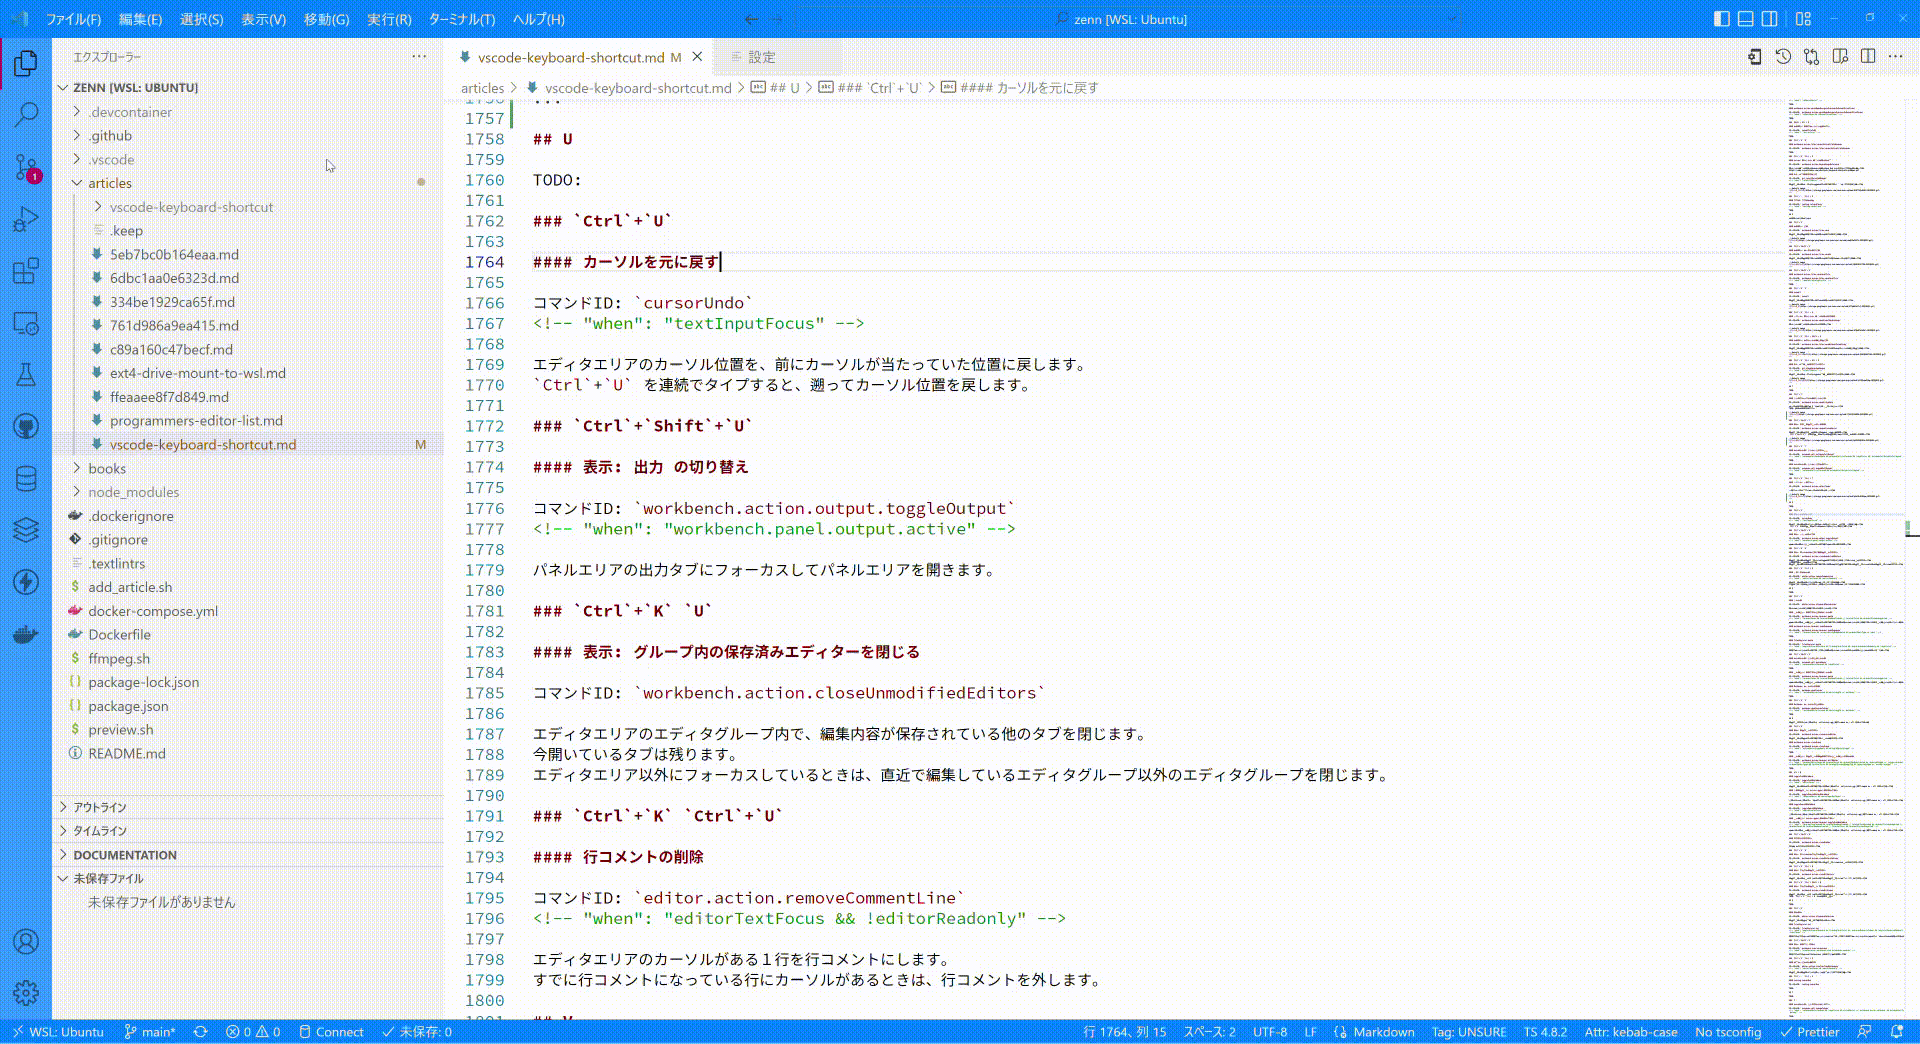Click Prettier in the status bar
The height and width of the screenshot is (1044, 1920).
(1810, 1032)
